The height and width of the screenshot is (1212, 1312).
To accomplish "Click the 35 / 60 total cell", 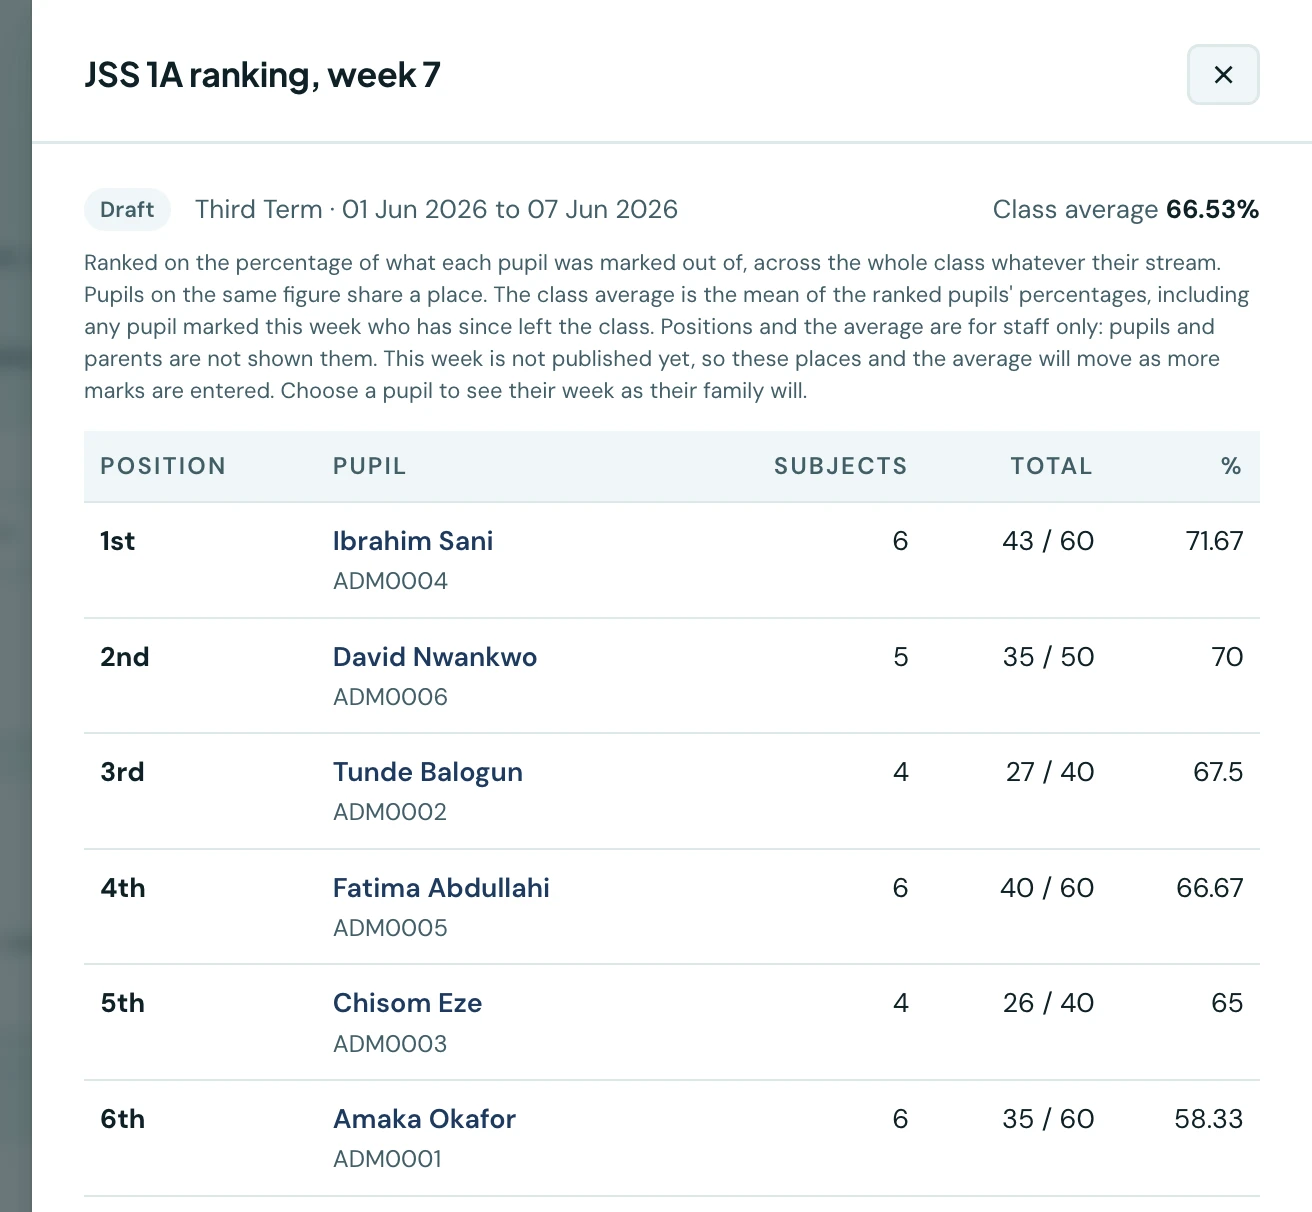I will [x=1048, y=1119].
